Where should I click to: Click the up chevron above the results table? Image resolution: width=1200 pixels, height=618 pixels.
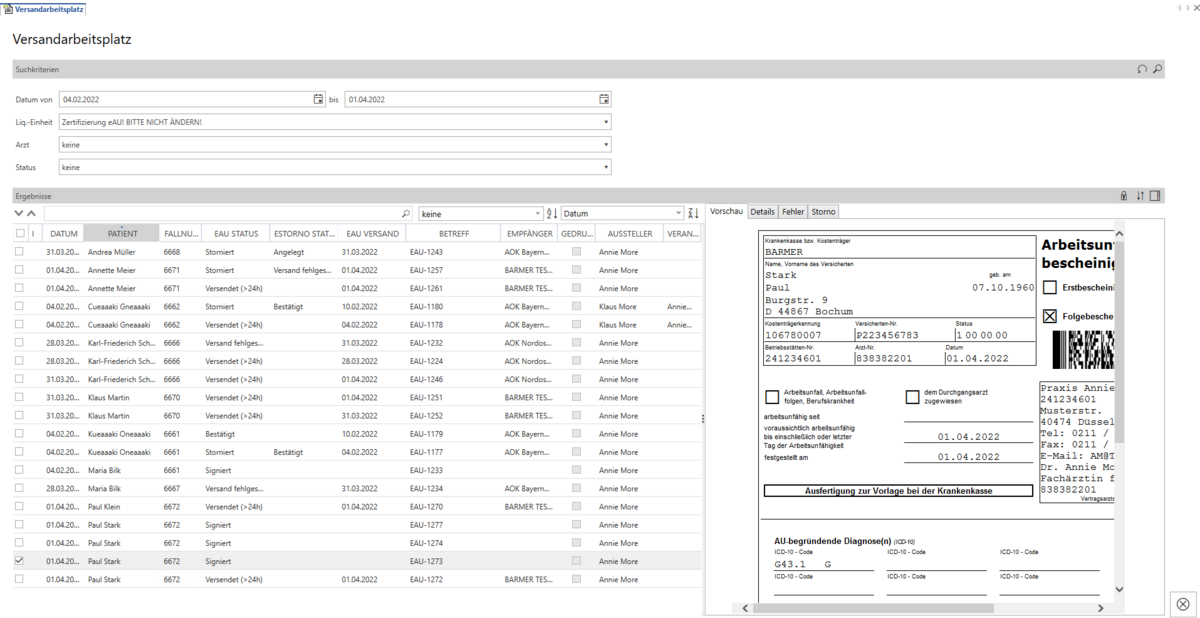pyautogui.click(x=32, y=213)
